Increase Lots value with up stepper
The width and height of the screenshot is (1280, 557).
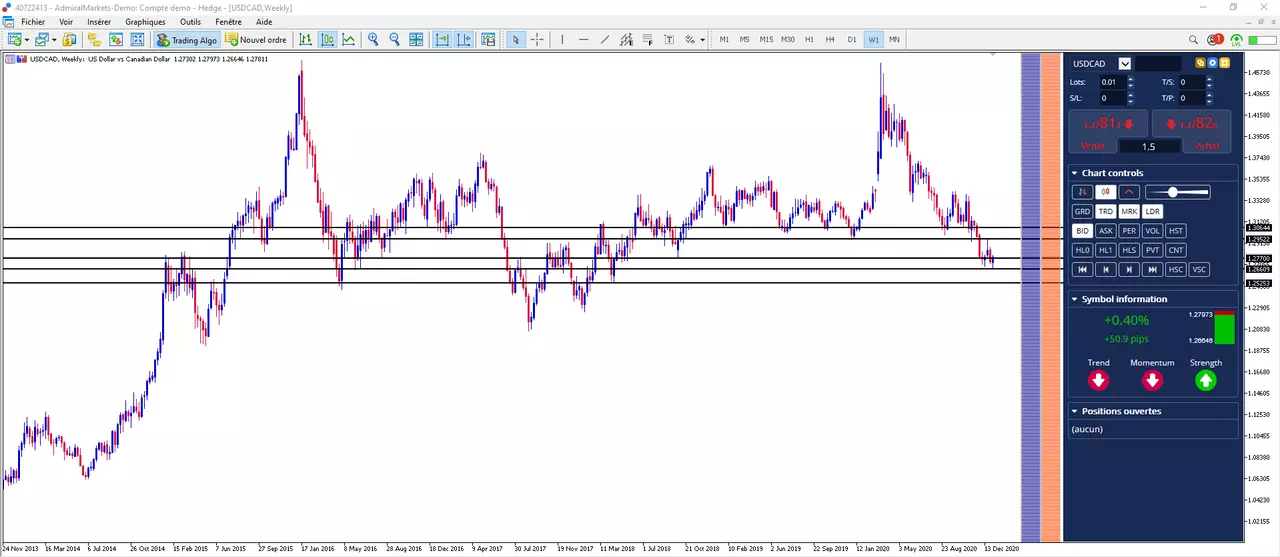[1129, 79]
